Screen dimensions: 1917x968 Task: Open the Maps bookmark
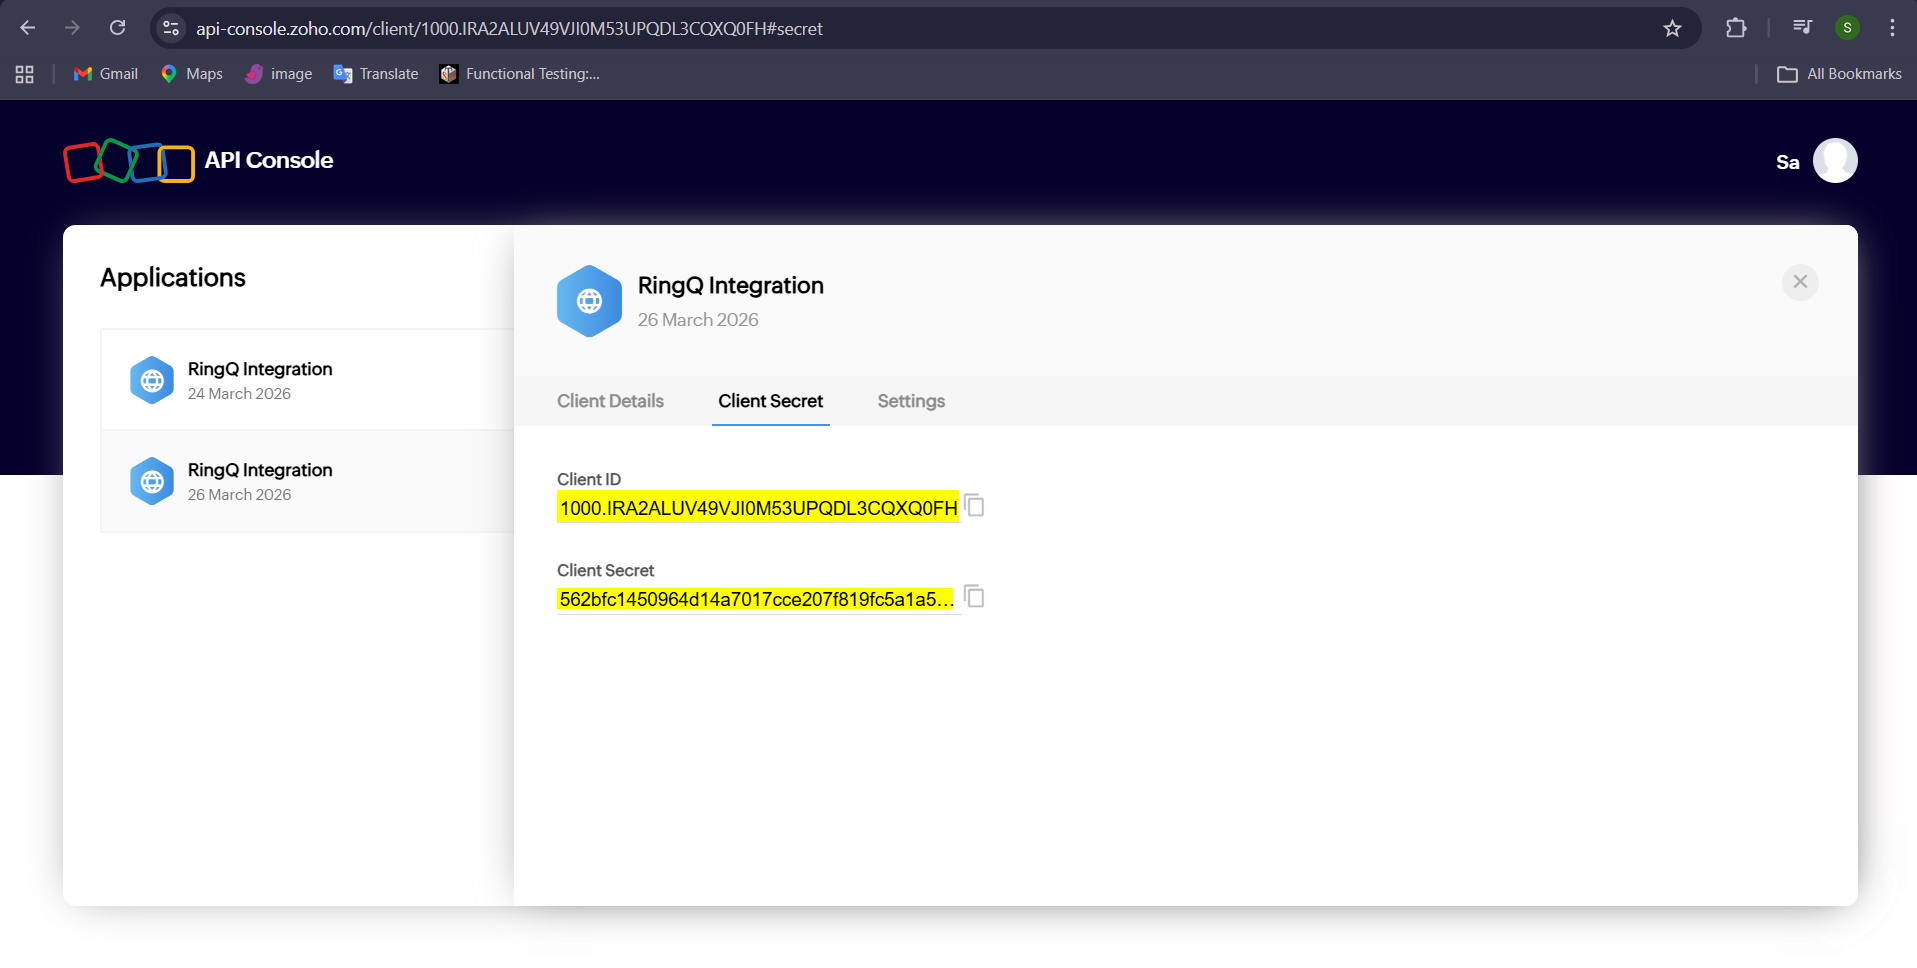tap(192, 74)
